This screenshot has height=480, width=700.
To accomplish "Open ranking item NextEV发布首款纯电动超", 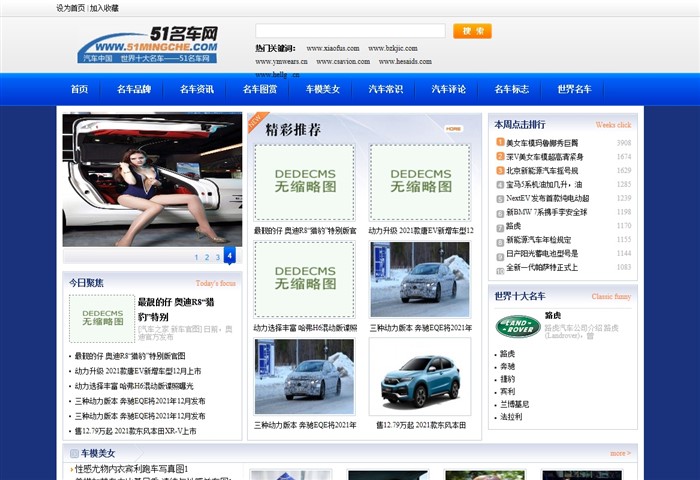I will click(x=548, y=198).
